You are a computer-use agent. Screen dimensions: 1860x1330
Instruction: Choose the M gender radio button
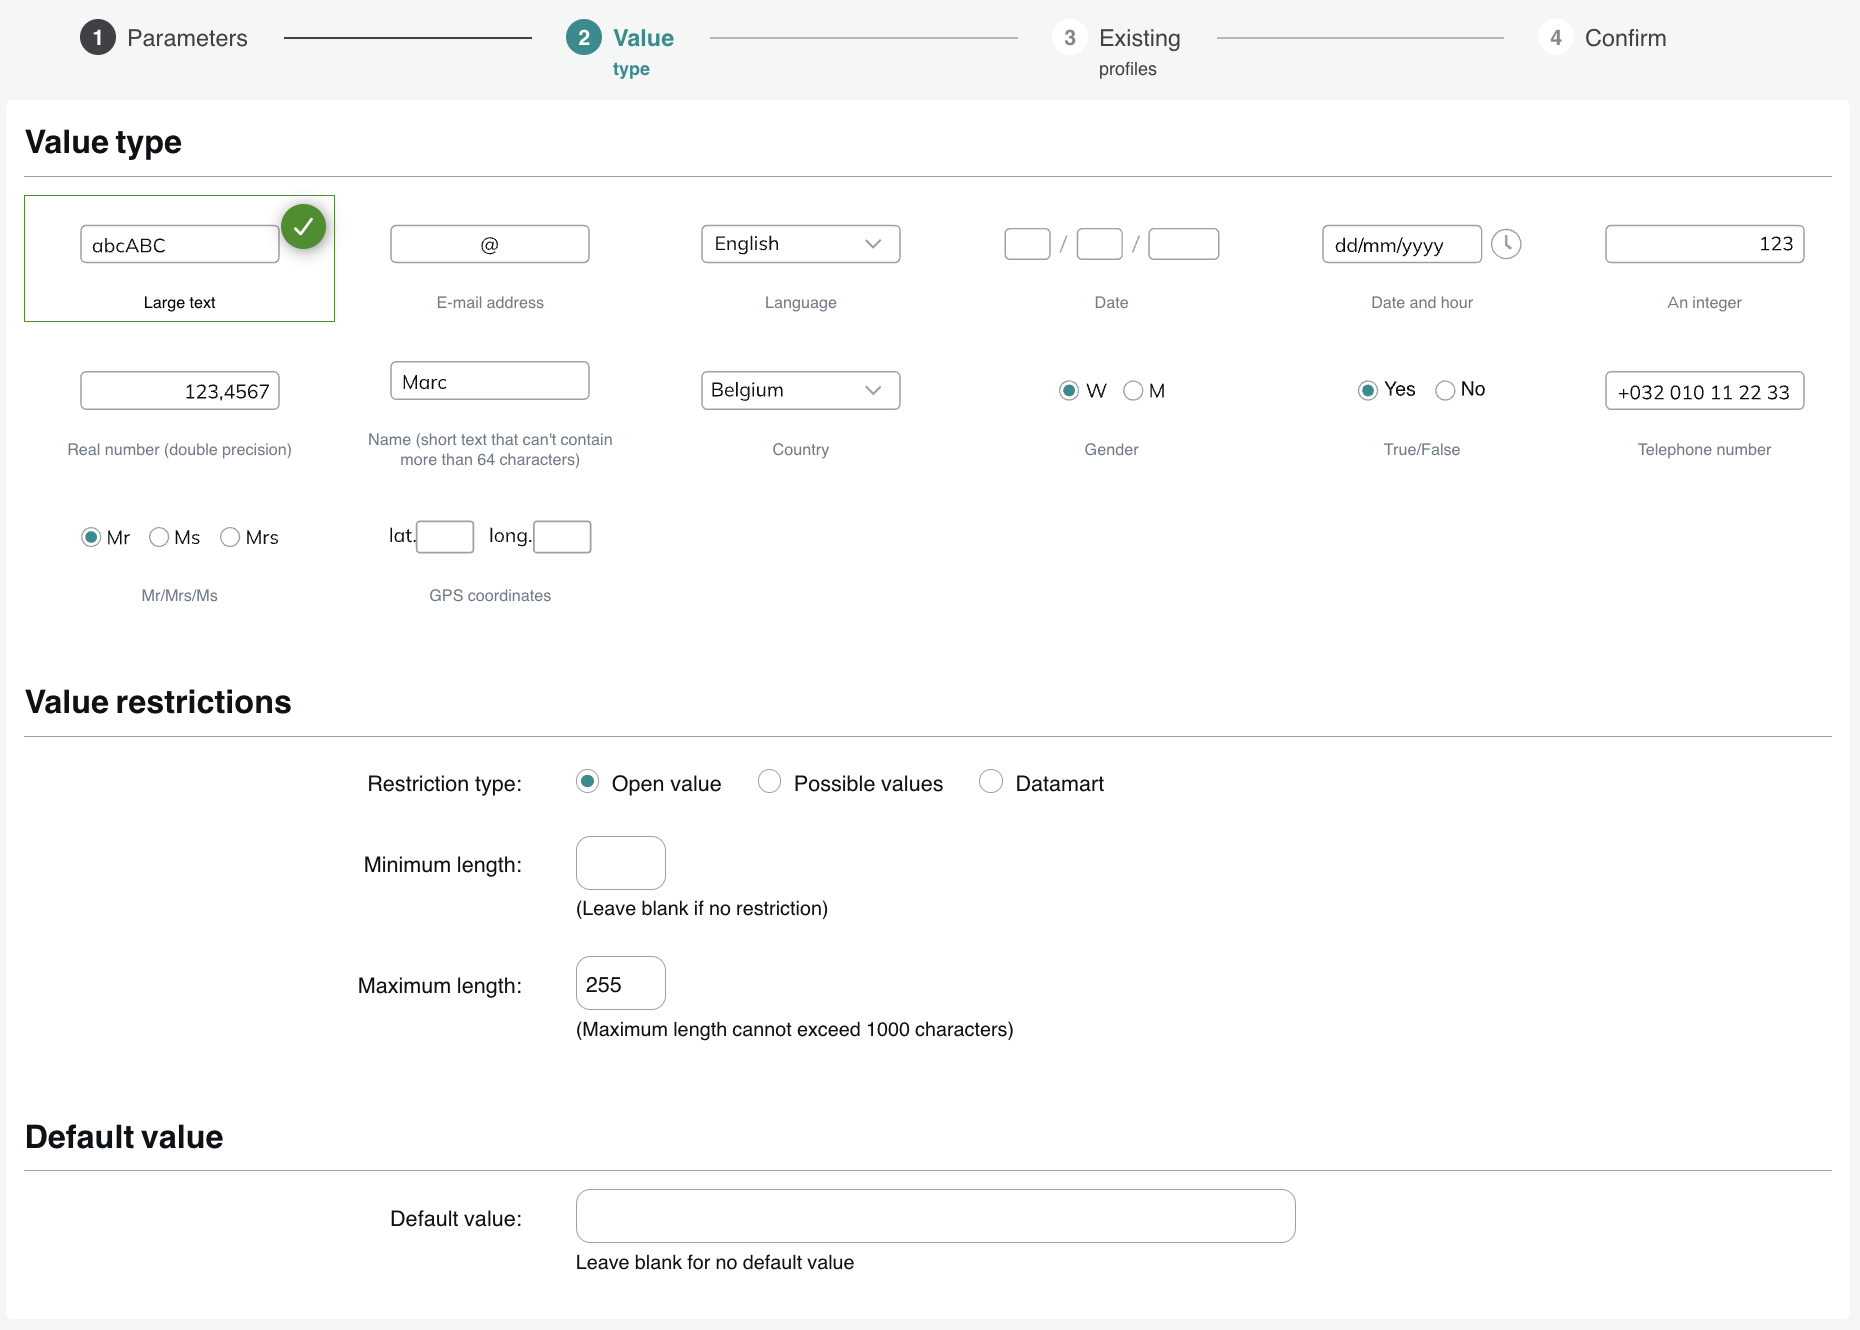click(1133, 390)
